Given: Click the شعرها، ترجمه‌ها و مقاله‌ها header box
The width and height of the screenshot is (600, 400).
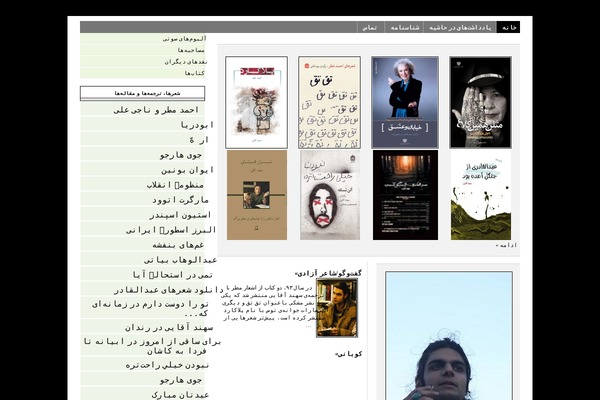Looking at the screenshot, I should (142, 93).
